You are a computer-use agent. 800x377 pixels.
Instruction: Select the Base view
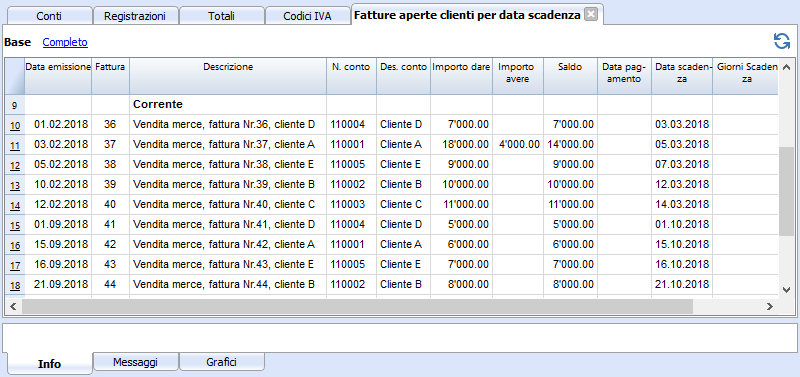[17, 42]
